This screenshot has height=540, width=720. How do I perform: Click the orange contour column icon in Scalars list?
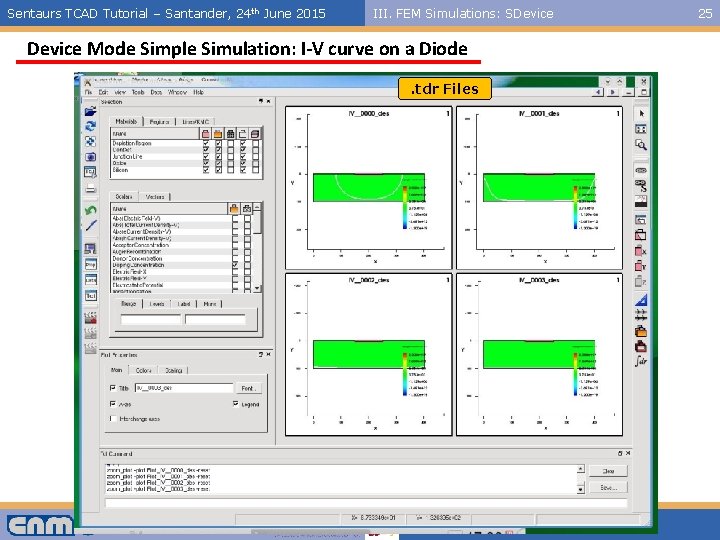[234, 208]
